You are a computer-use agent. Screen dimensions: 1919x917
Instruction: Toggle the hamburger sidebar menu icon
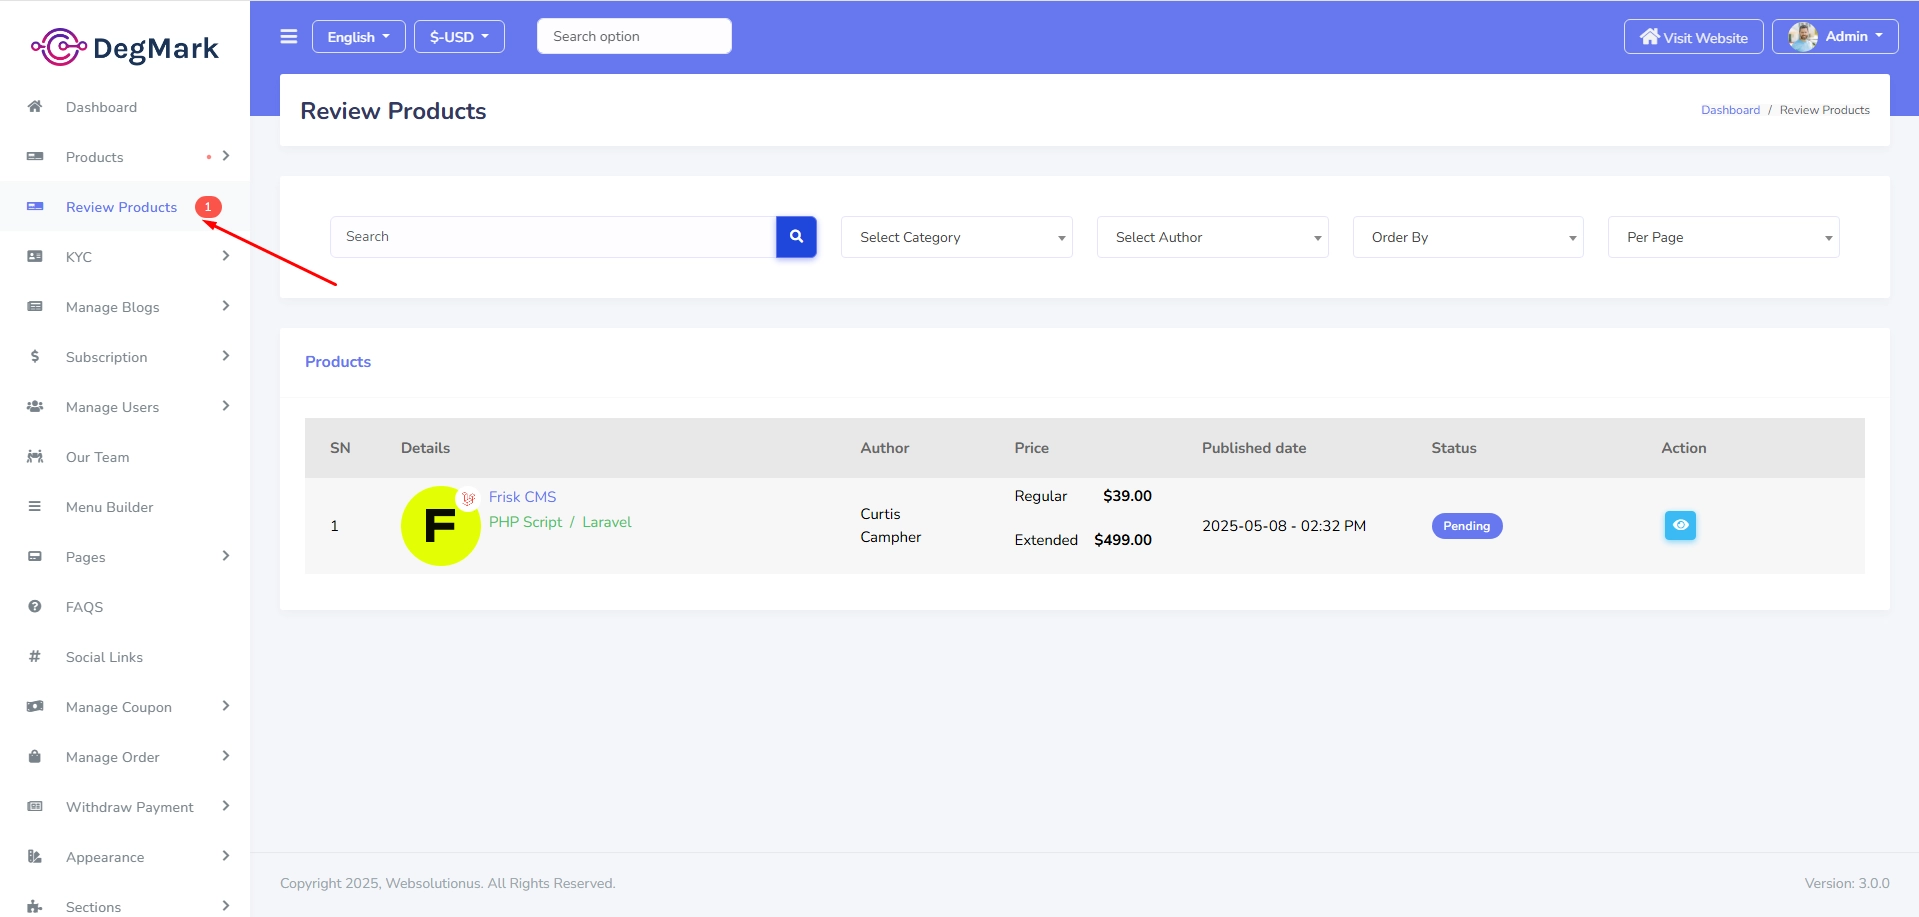point(289,37)
